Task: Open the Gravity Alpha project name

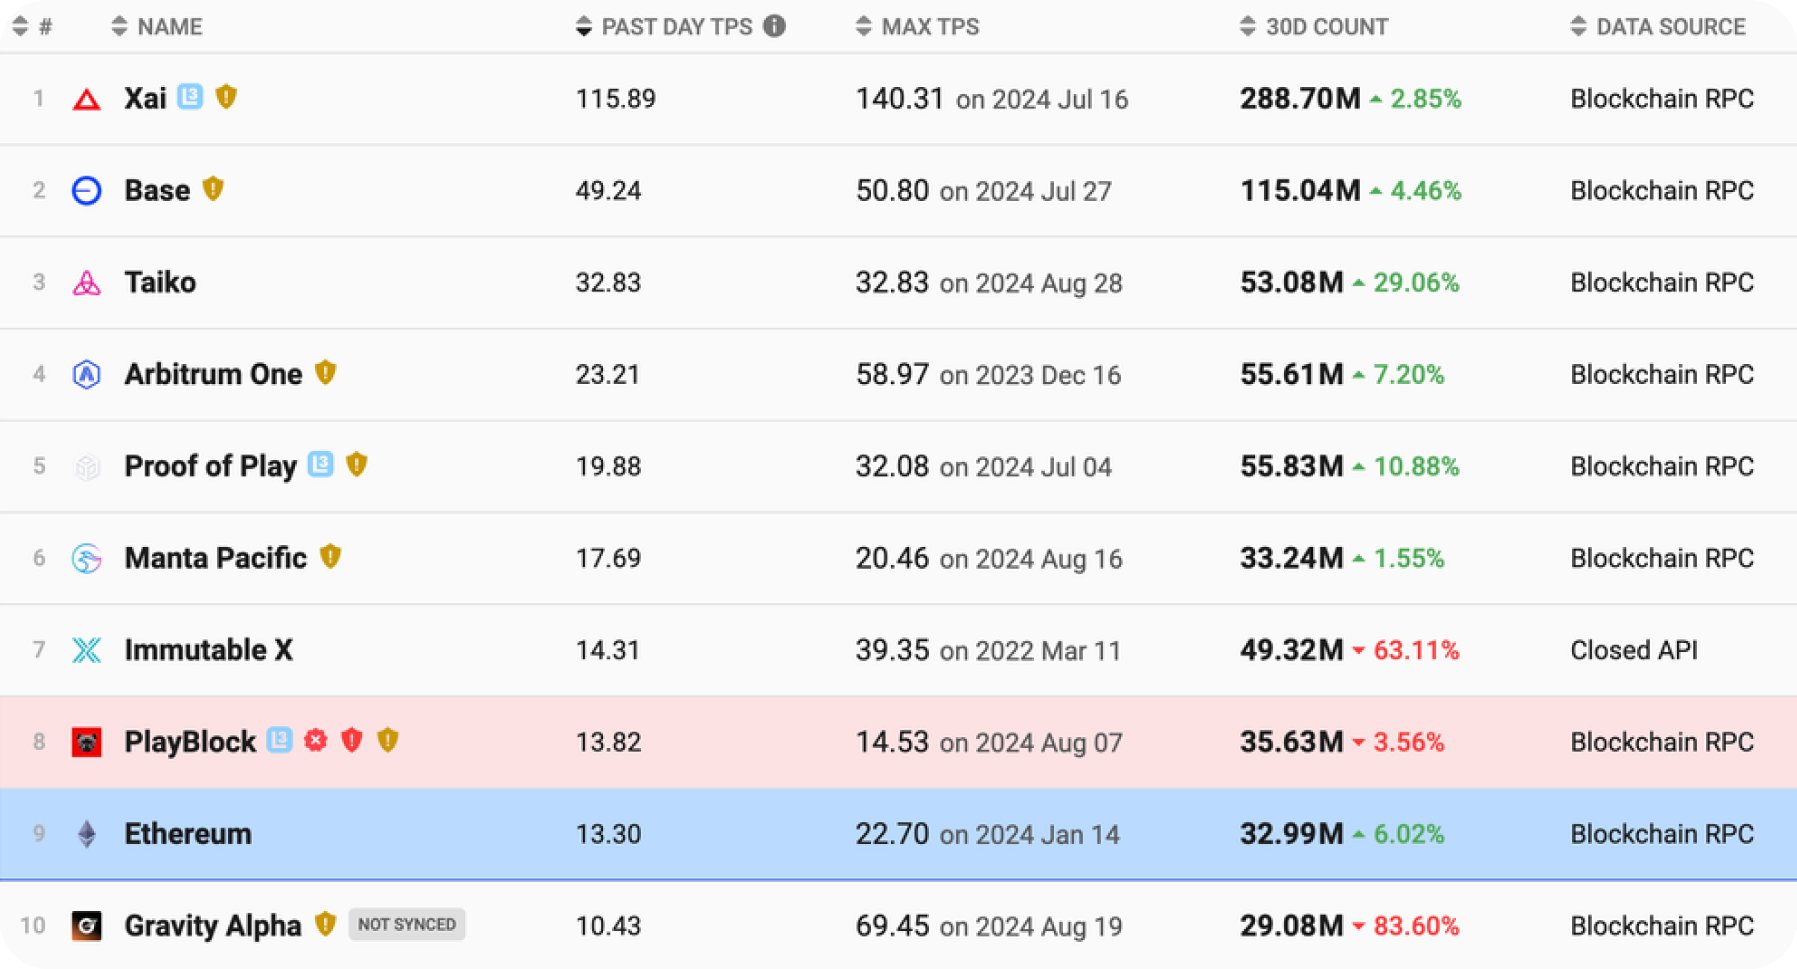Action: [x=213, y=926]
